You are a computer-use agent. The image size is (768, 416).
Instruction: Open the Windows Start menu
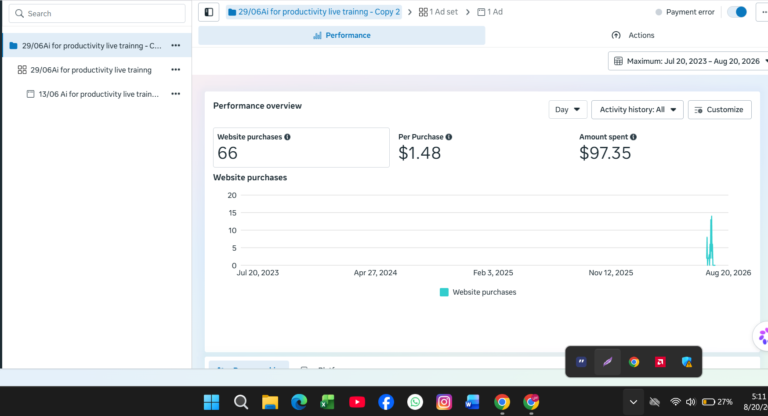pyautogui.click(x=212, y=402)
